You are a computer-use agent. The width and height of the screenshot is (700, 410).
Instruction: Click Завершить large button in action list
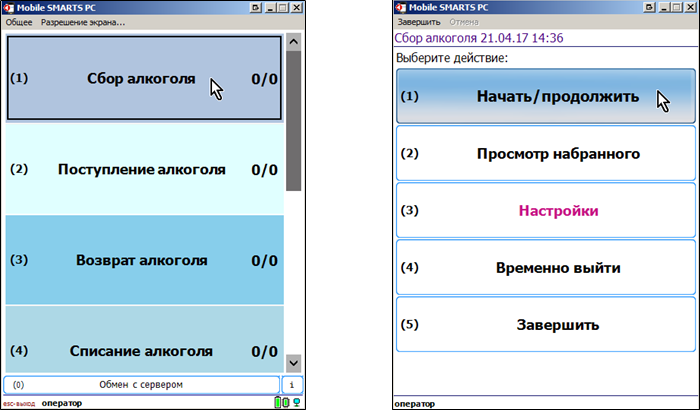[546, 325]
